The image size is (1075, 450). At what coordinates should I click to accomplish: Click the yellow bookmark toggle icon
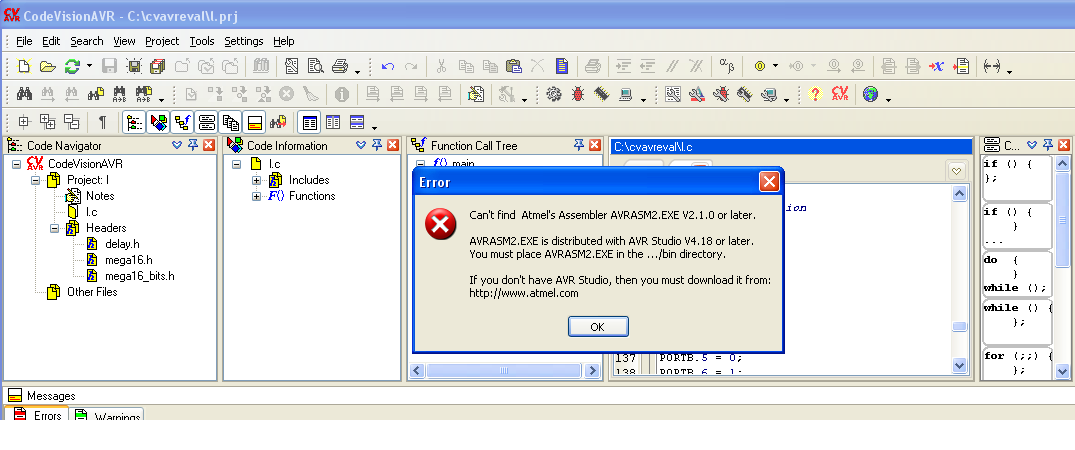(760, 67)
